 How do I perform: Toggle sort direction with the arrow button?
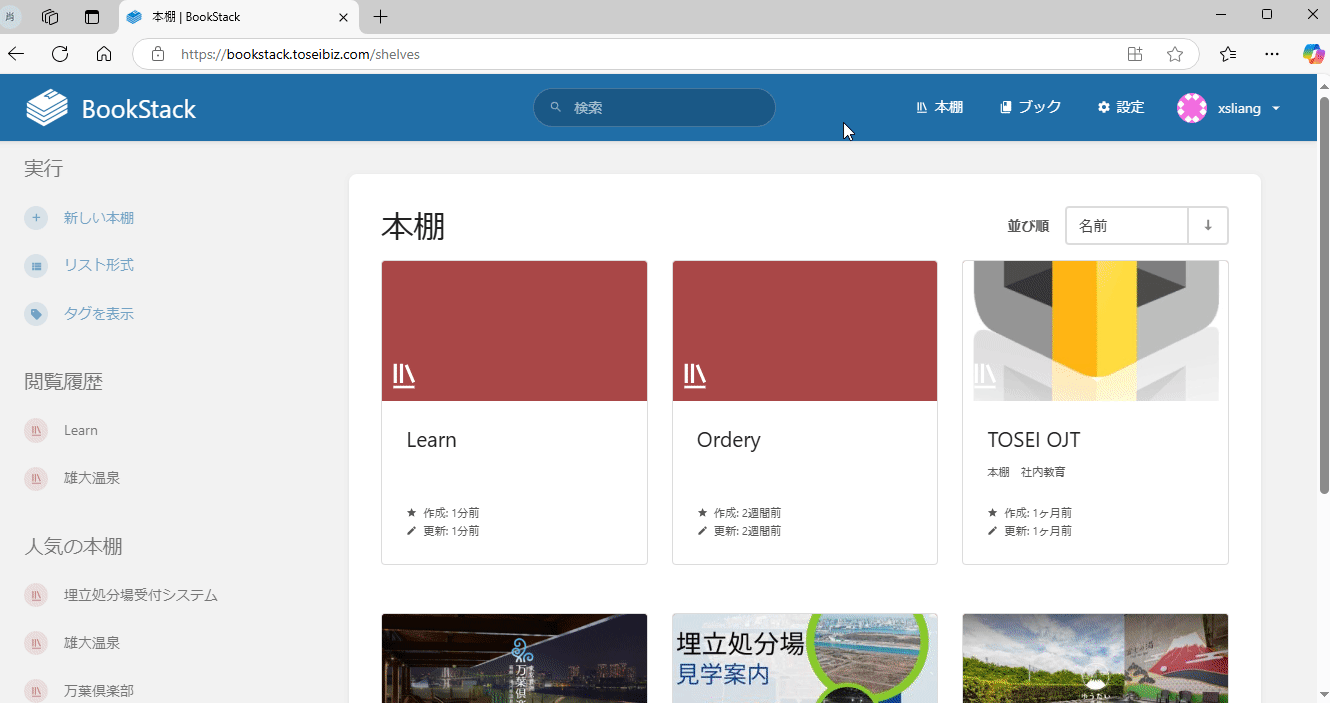click(1207, 225)
